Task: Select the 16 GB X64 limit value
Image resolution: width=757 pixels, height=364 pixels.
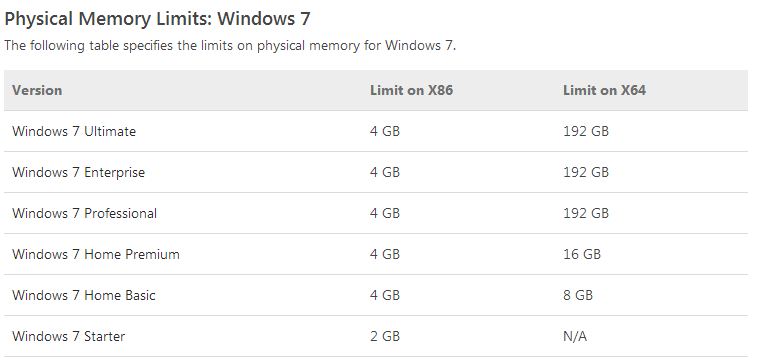Action: (x=582, y=254)
